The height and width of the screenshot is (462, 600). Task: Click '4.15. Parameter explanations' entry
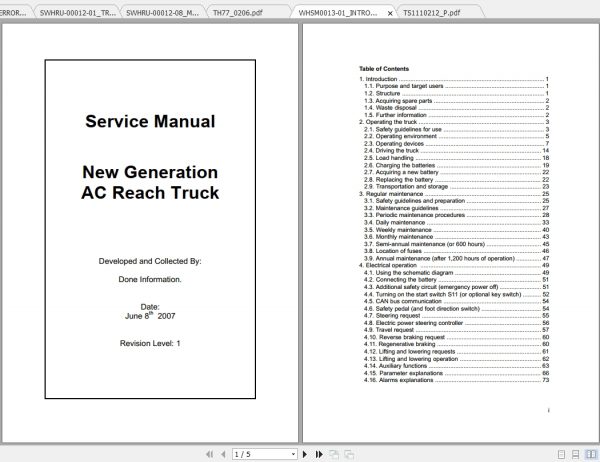[457, 373]
